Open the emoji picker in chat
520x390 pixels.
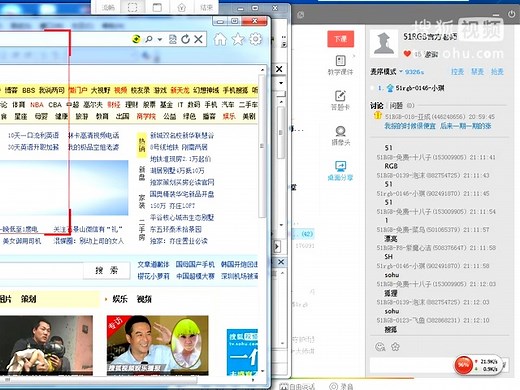(x=380, y=347)
